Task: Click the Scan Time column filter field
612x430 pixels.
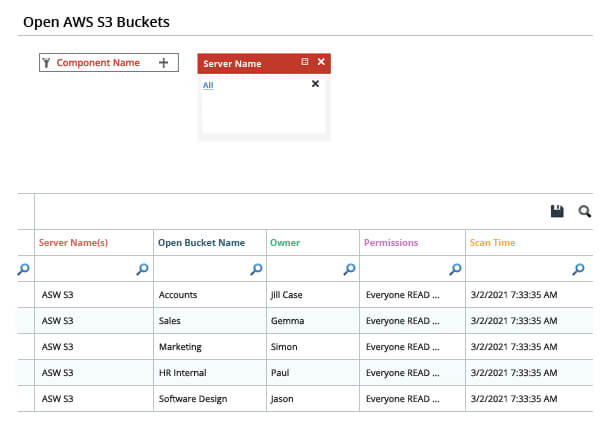Action: (x=529, y=269)
